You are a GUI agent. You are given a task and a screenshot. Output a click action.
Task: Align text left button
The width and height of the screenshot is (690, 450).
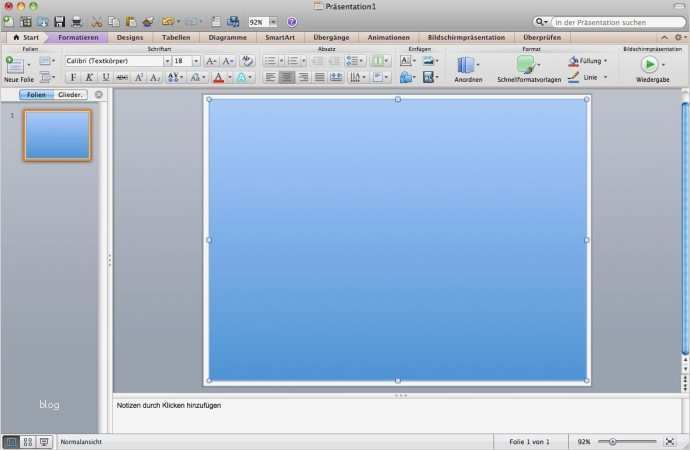270,77
